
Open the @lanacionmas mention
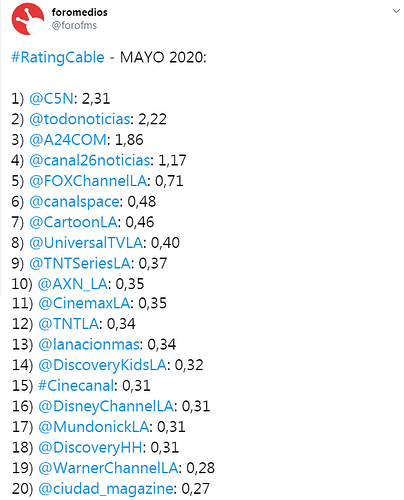(x=89, y=344)
